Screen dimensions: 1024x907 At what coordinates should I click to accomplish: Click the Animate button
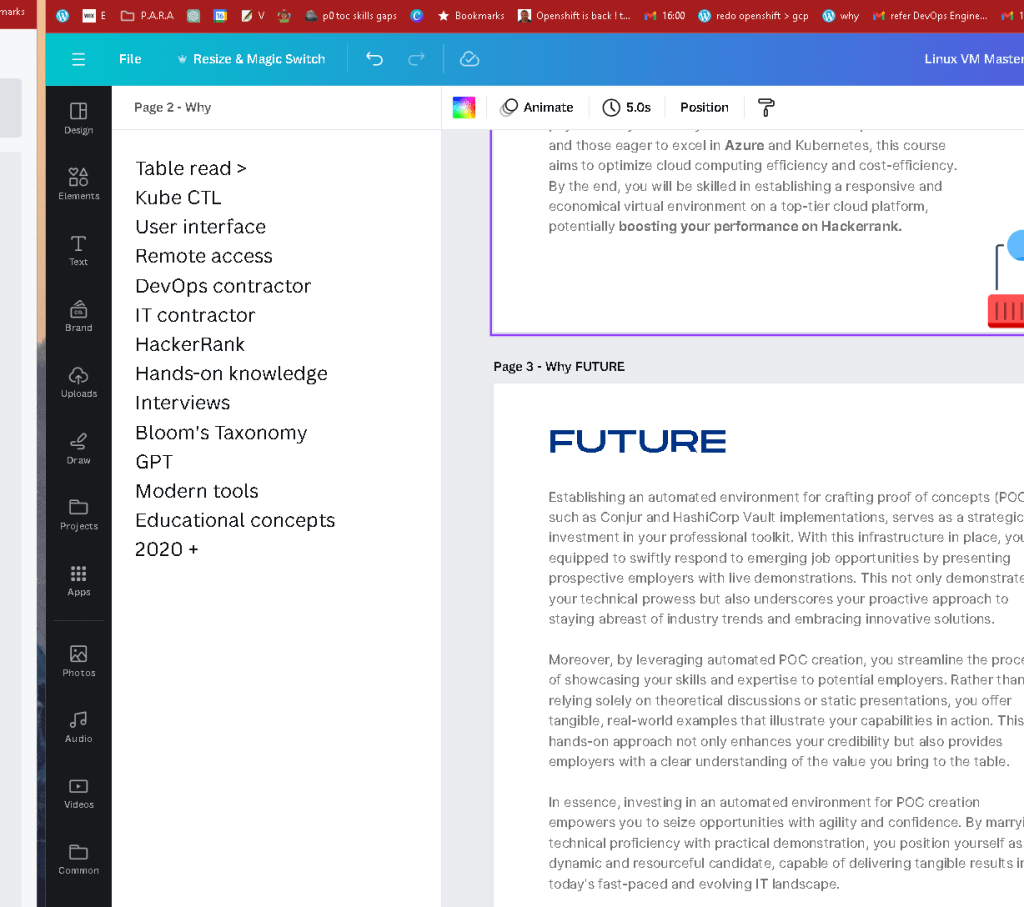537,108
